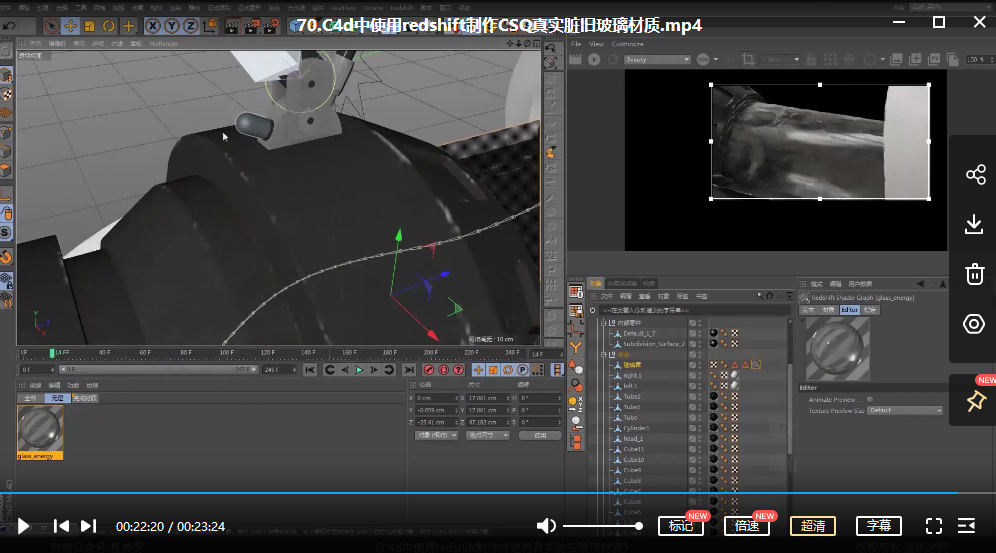The image size is (996, 553).
Task: Toggle the X axis lock in the toolbar
Action: pyautogui.click(x=154, y=26)
